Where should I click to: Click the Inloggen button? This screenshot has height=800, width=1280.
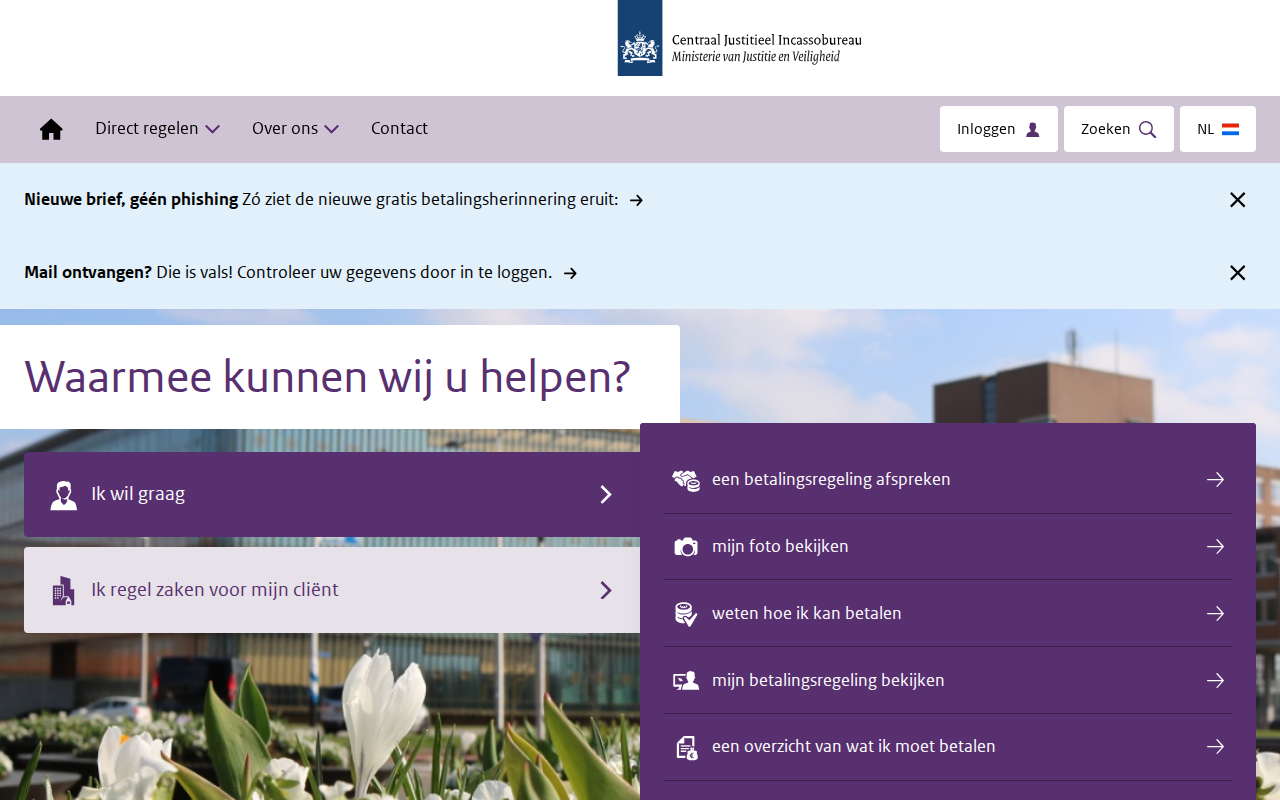pyautogui.click(x=998, y=129)
